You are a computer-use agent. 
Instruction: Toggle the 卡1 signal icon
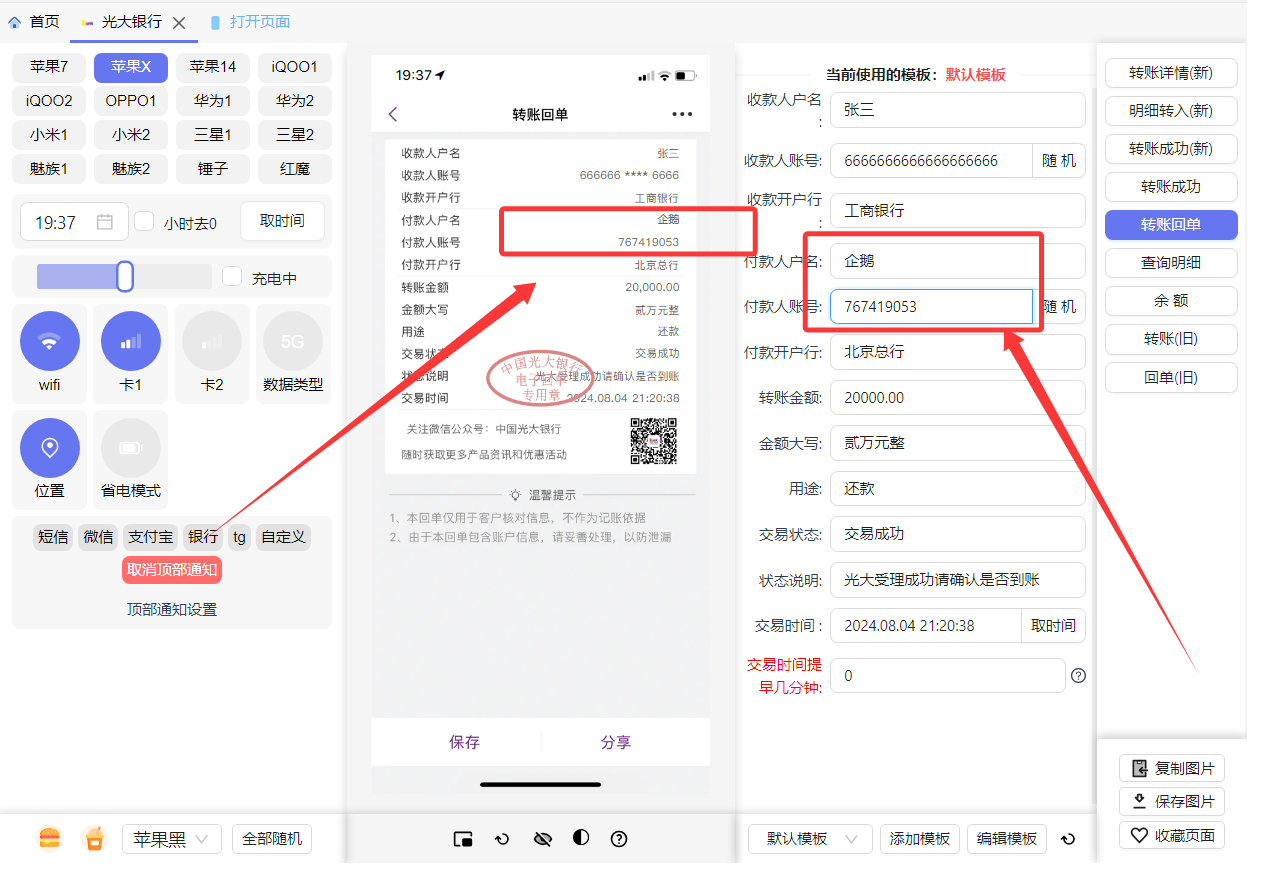click(x=131, y=341)
